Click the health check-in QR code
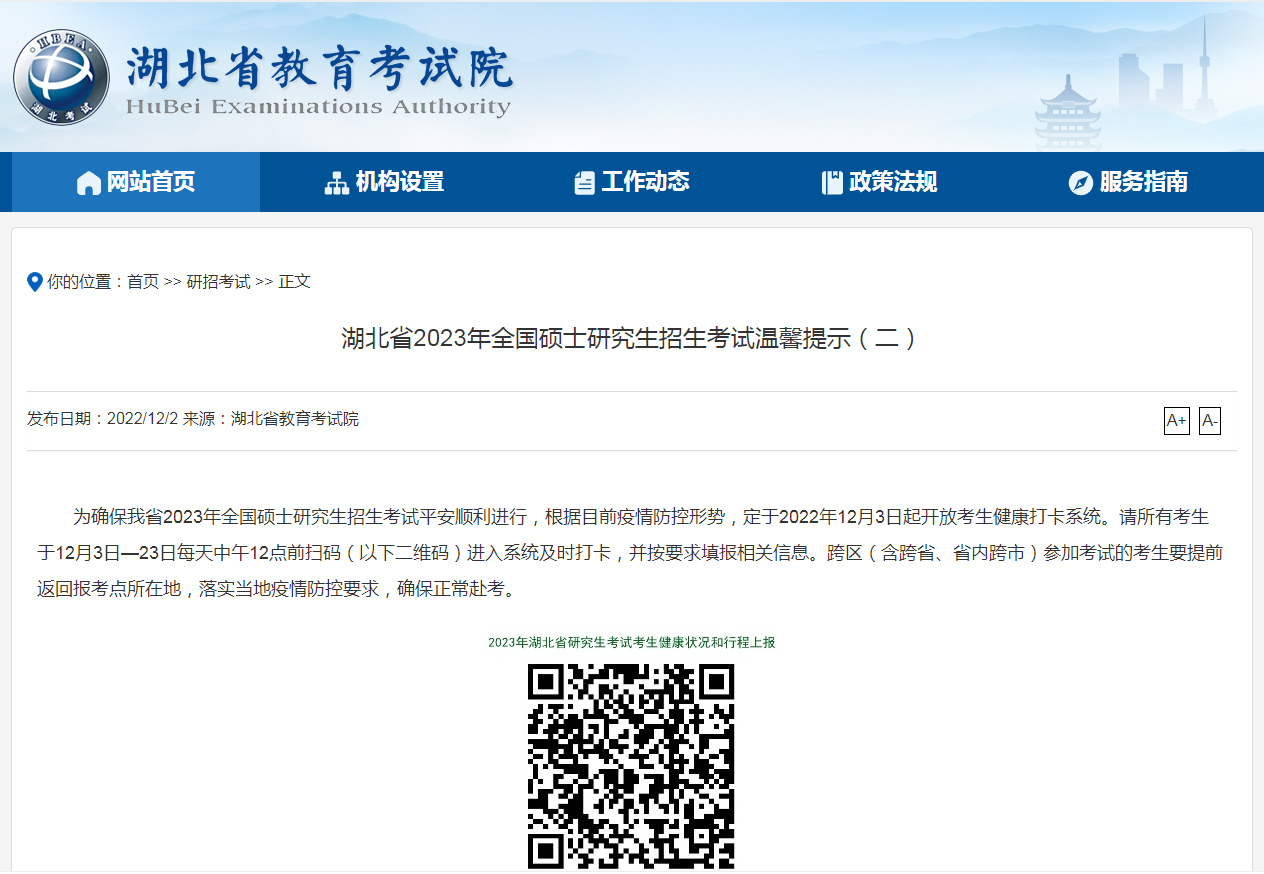This screenshot has height=874, width=1264. (x=631, y=766)
